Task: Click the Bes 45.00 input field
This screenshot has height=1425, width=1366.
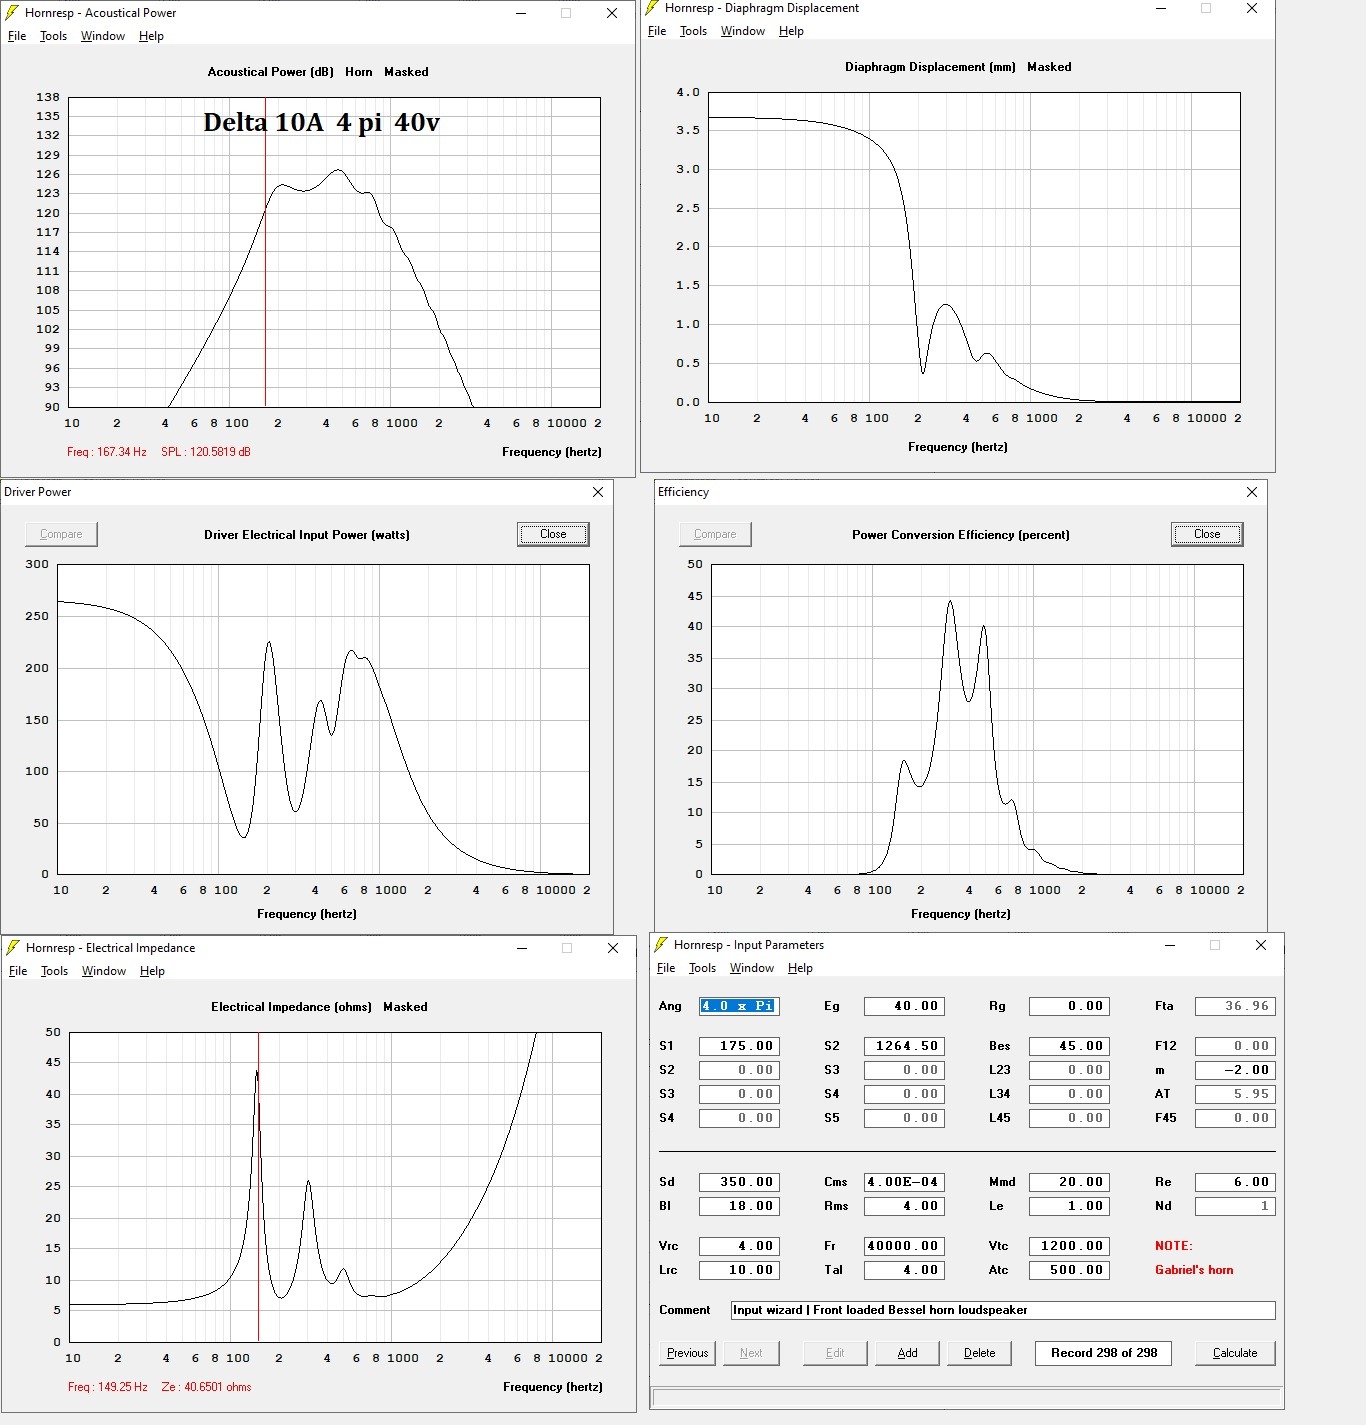Action: (x=1069, y=1046)
